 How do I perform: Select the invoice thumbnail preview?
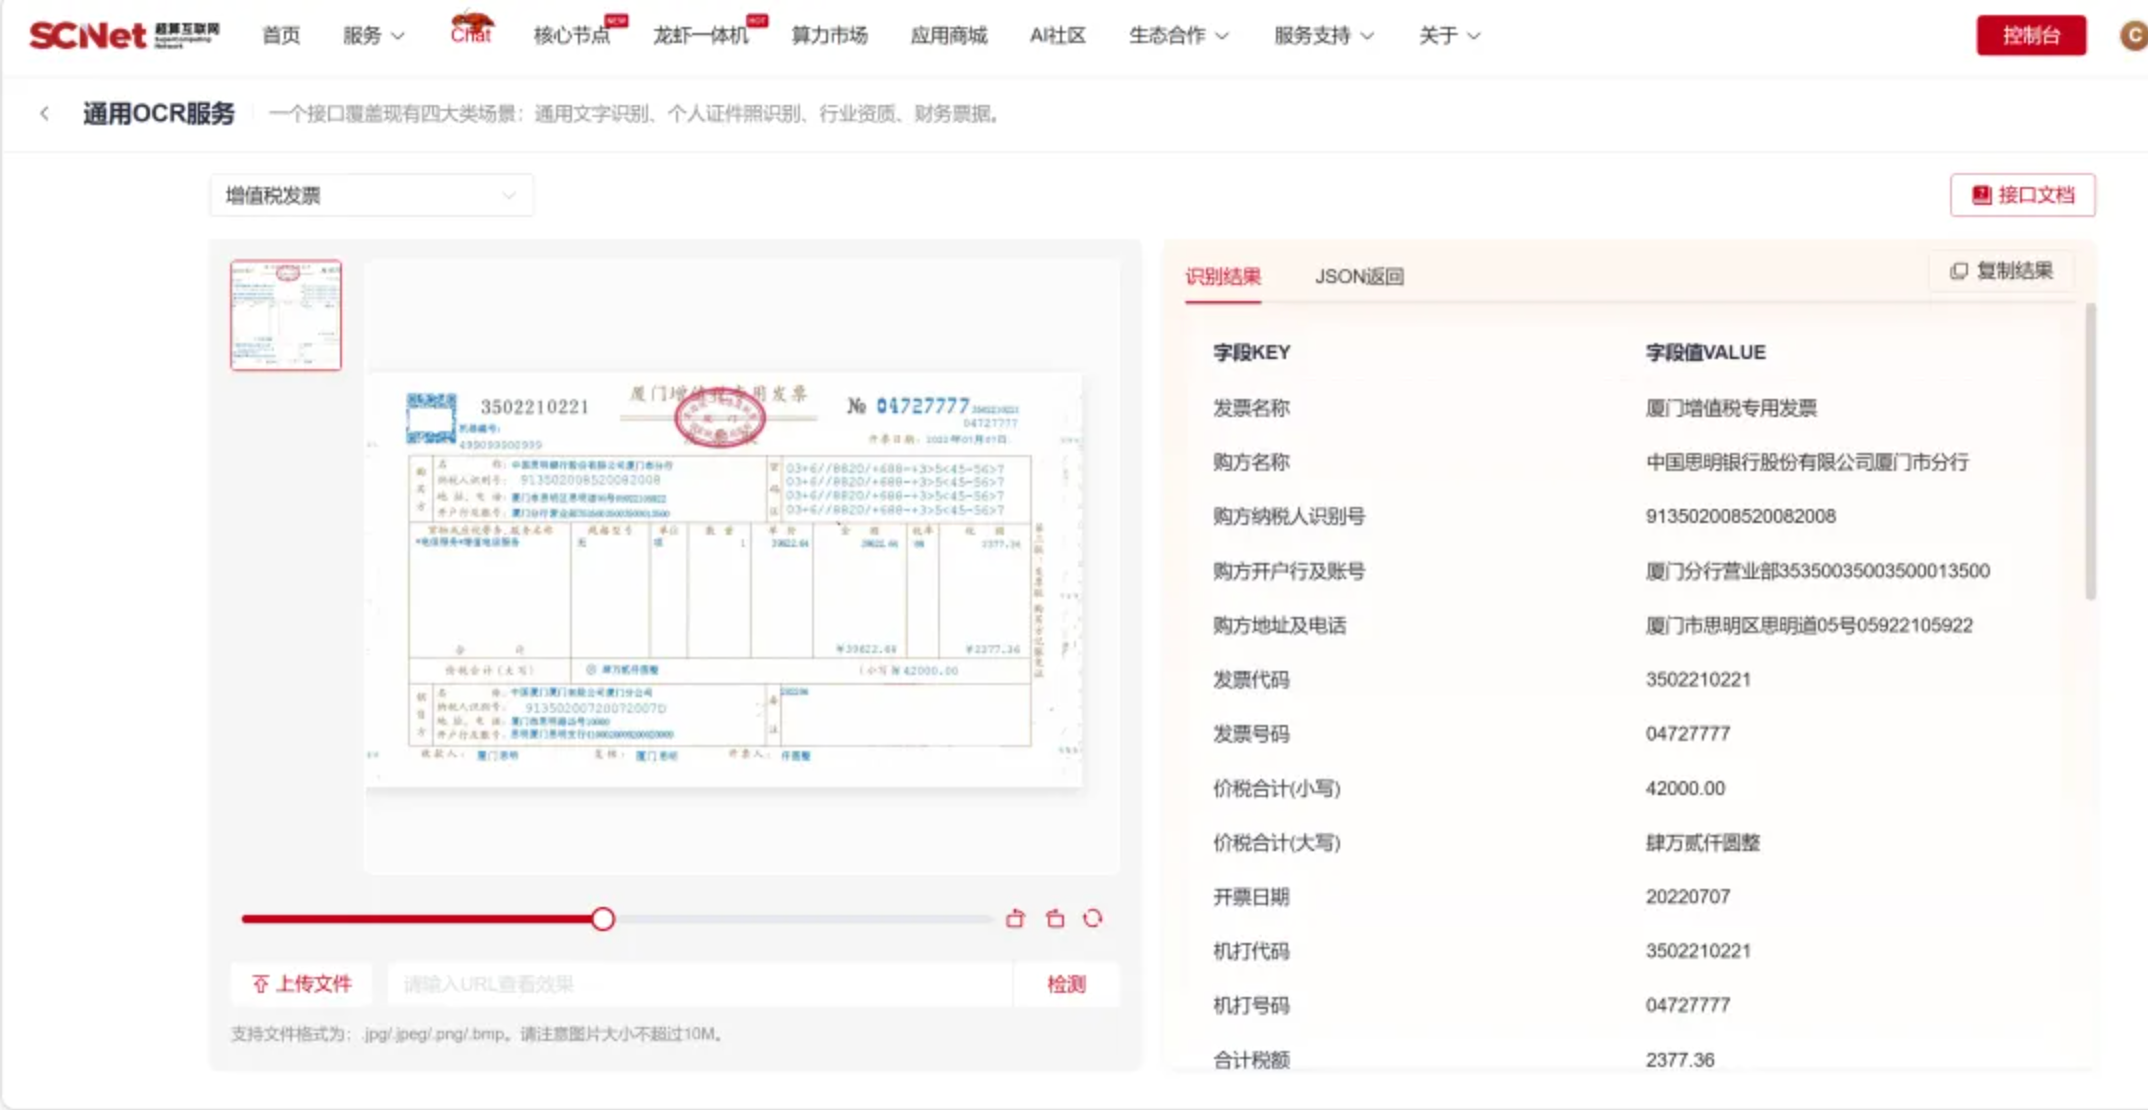(286, 315)
